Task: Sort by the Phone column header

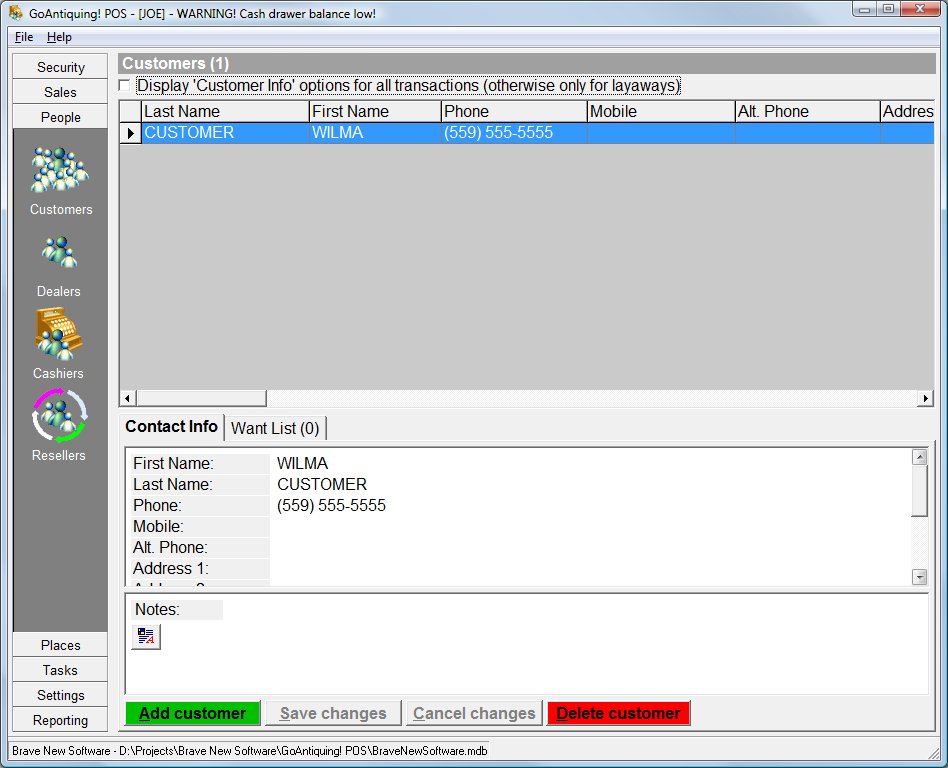Action: [515, 111]
